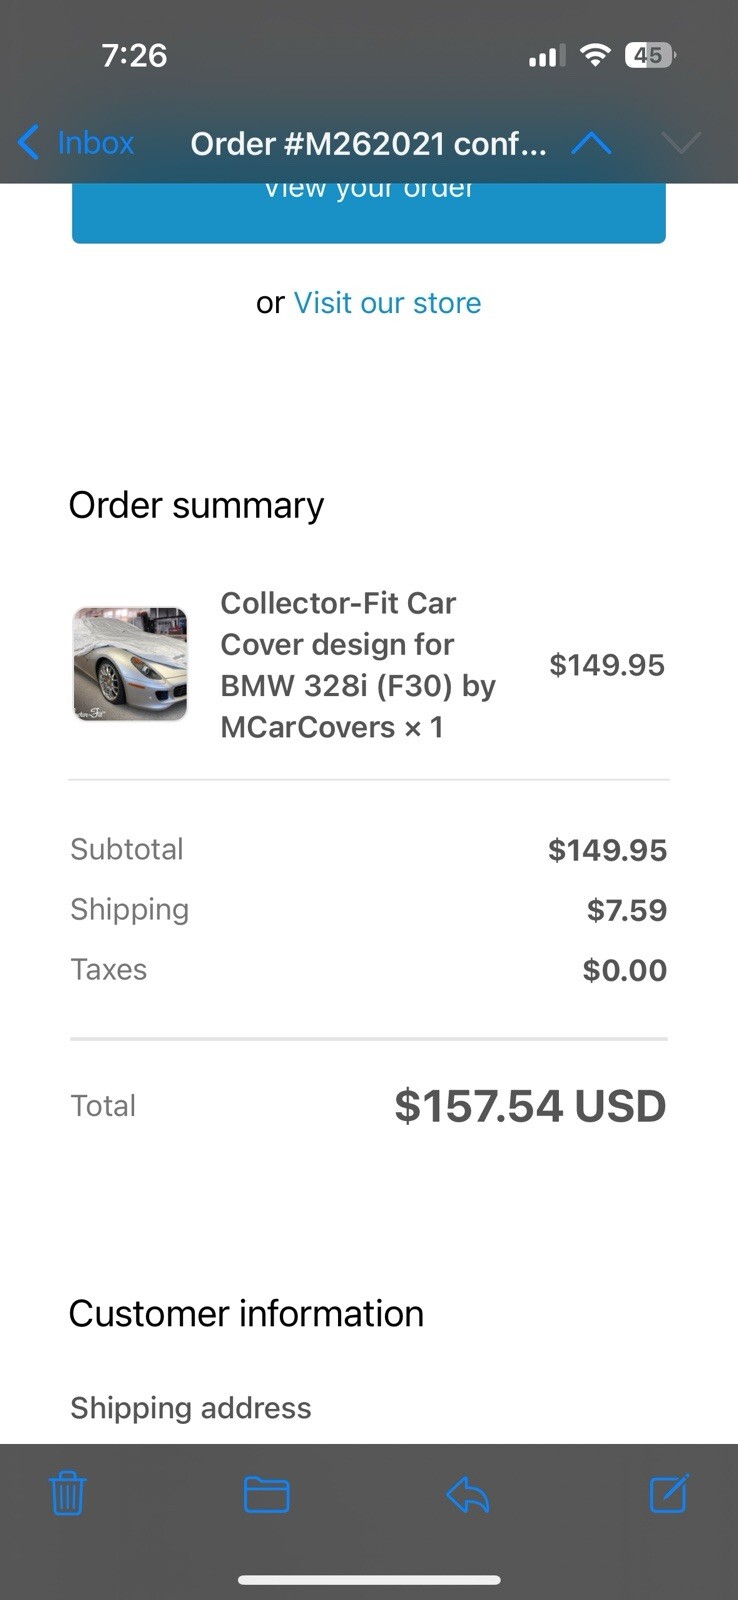
Task: Tap the Customer information heading
Action: (246, 1313)
